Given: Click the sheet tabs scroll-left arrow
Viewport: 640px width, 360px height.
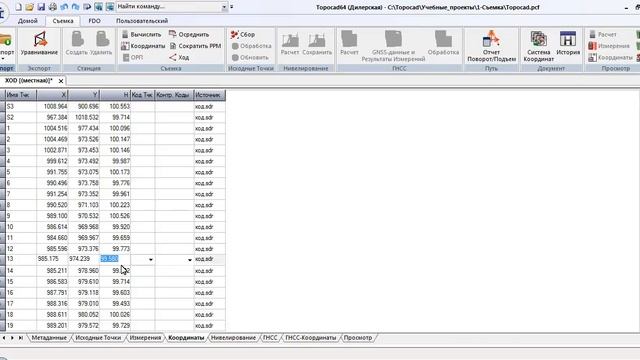Looking at the screenshot, I should coord(4,338).
